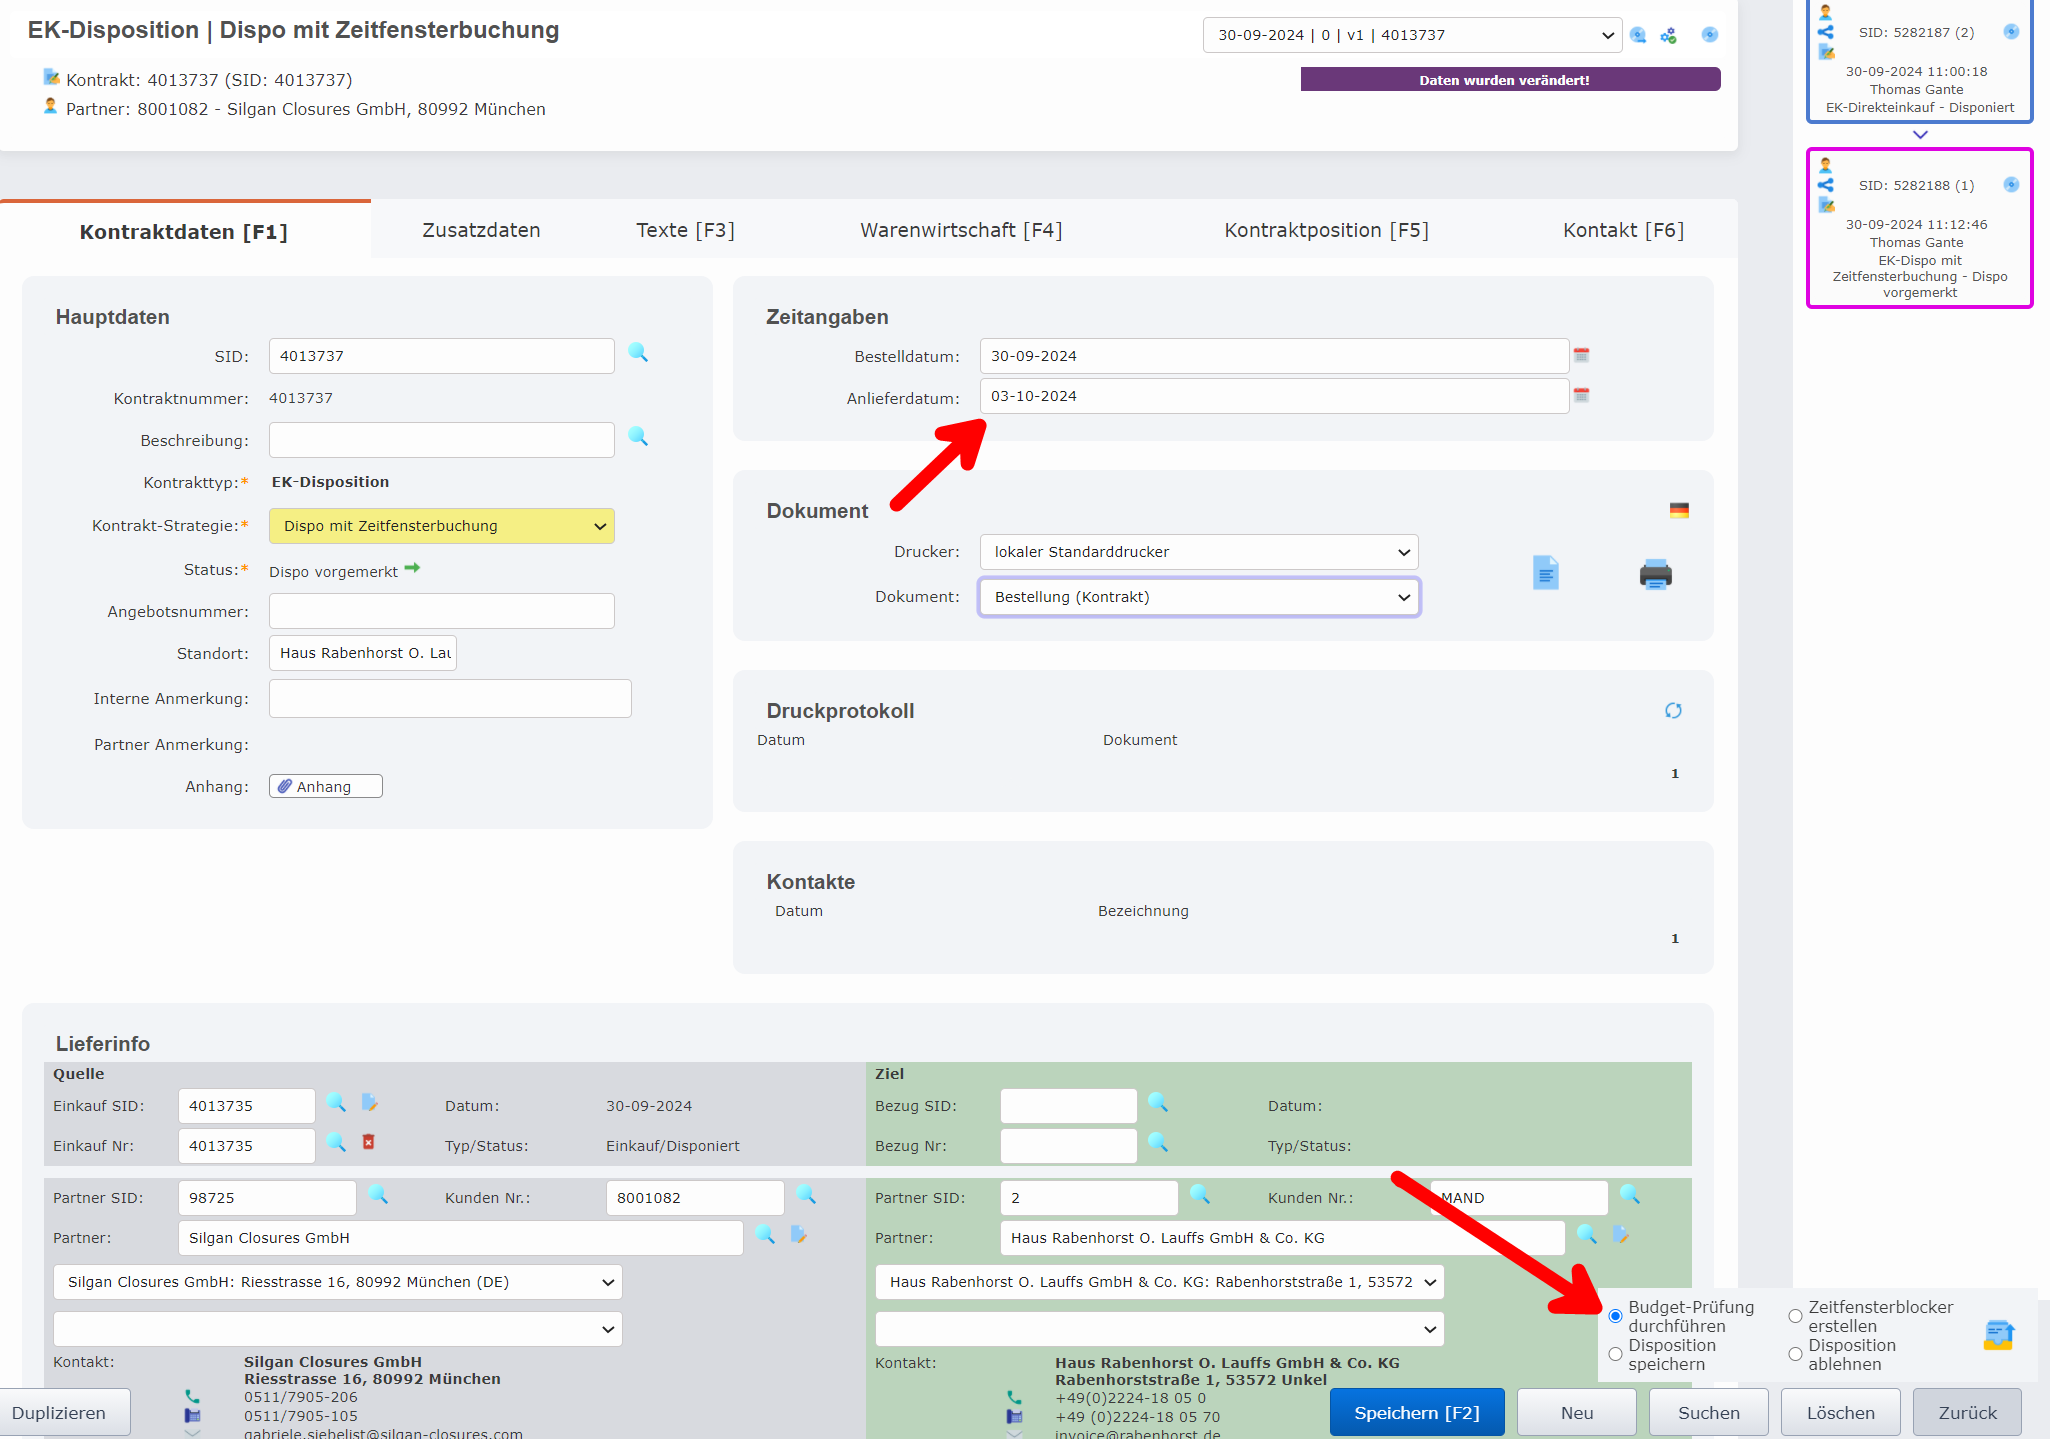Select Zeitfensterblocker erstellen radio option
2050x1439 pixels.
coord(1795,1316)
